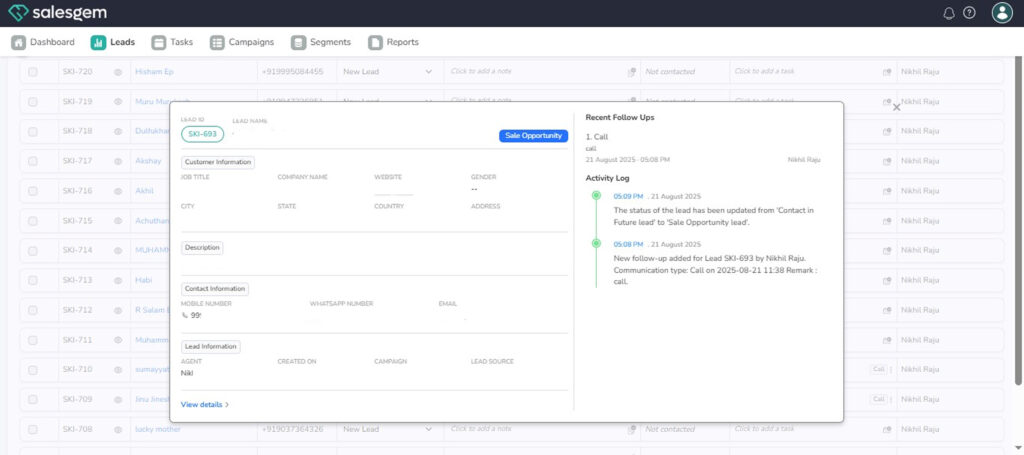Viewport: 1024px width, 455px height.
Task: Open the user profile avatar menu
Action: (x=1002, y=13)
